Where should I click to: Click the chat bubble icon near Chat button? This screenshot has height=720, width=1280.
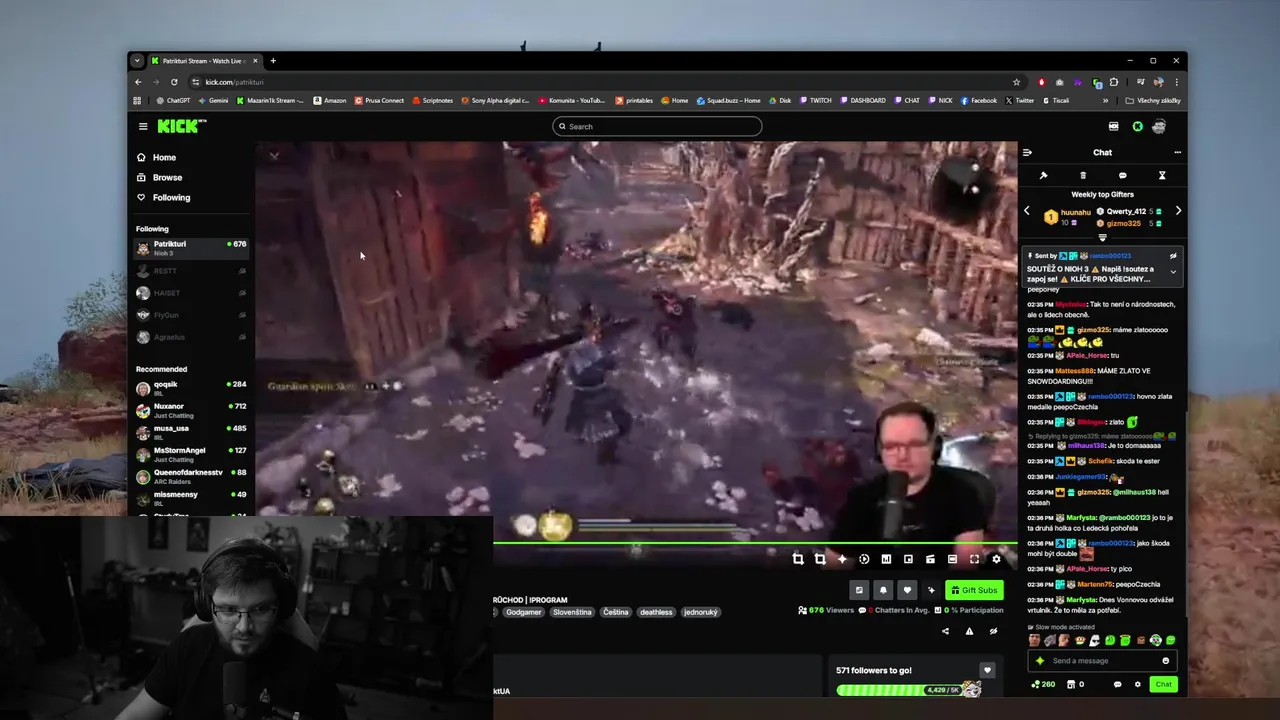click(1117, 685)
